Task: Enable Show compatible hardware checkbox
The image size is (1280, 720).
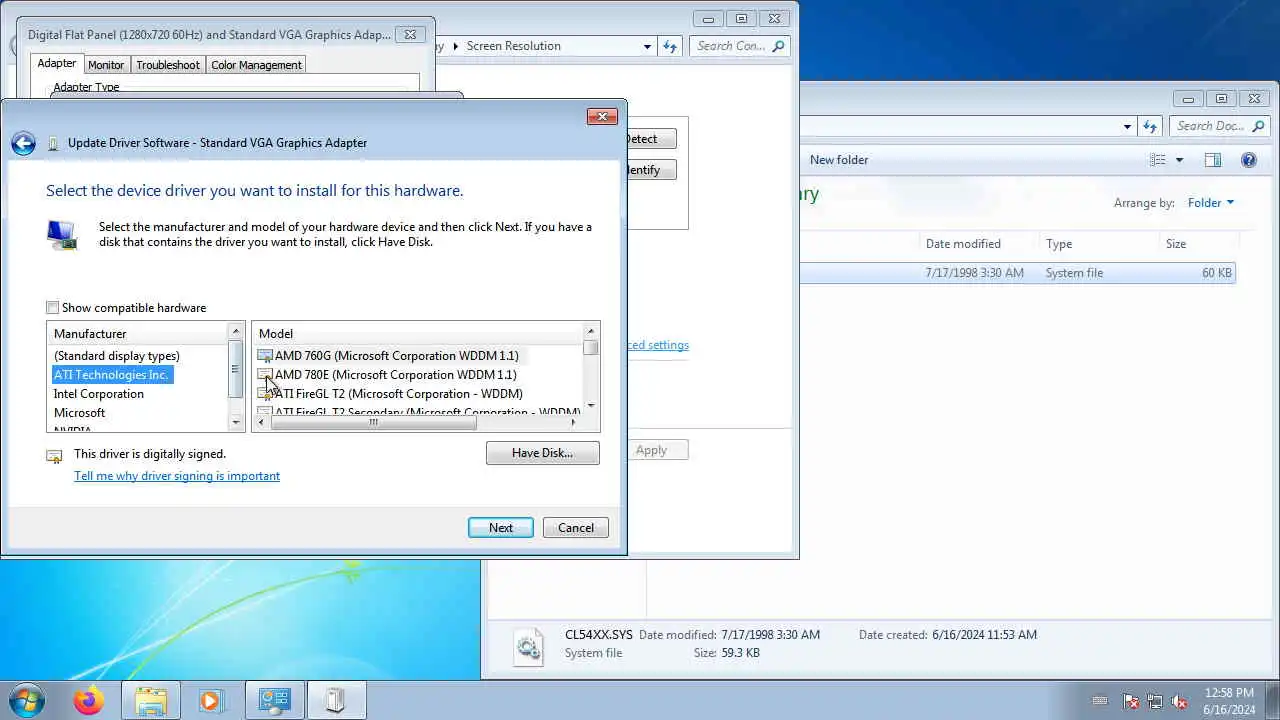Action: click(x=53, y=308)
